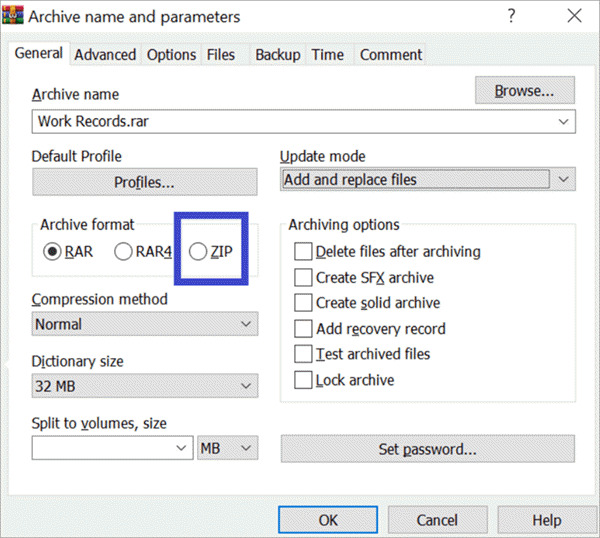Select the RAR archive format
This screenshot has width=600, height=538.
click(52, 252)
